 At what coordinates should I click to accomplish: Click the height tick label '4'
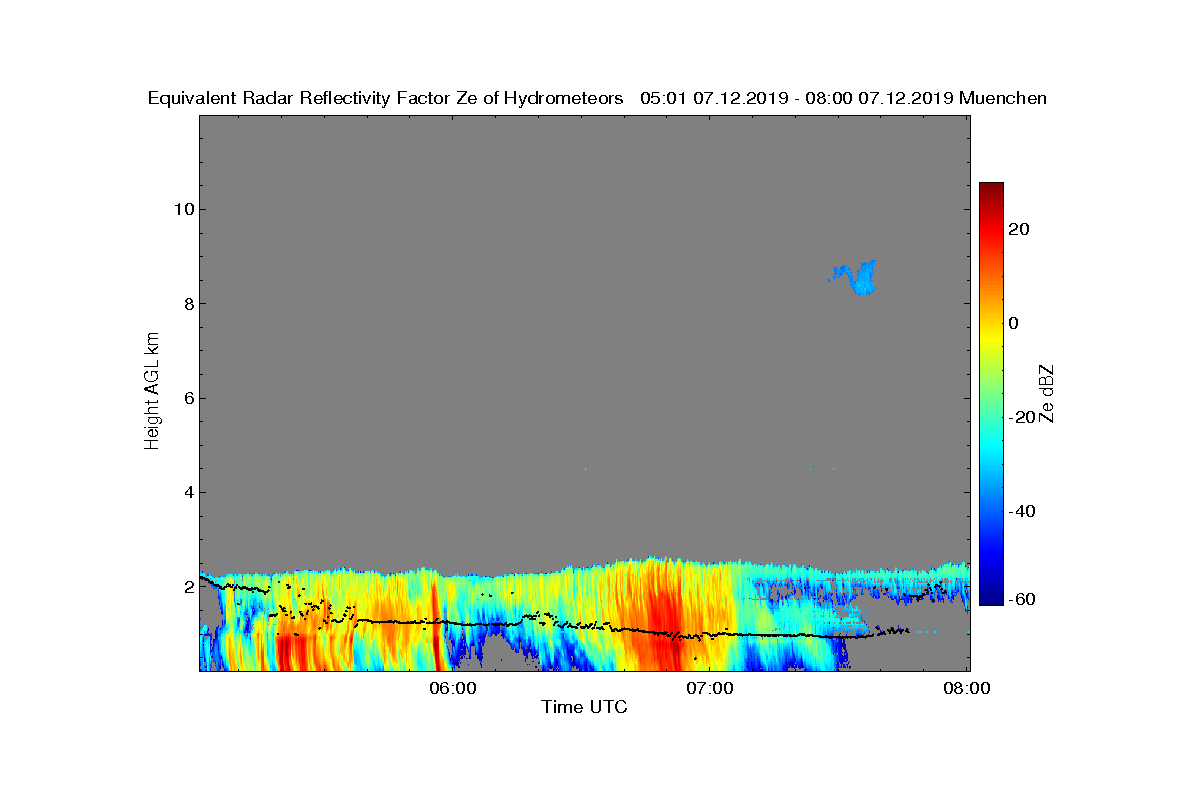point(188,492)
